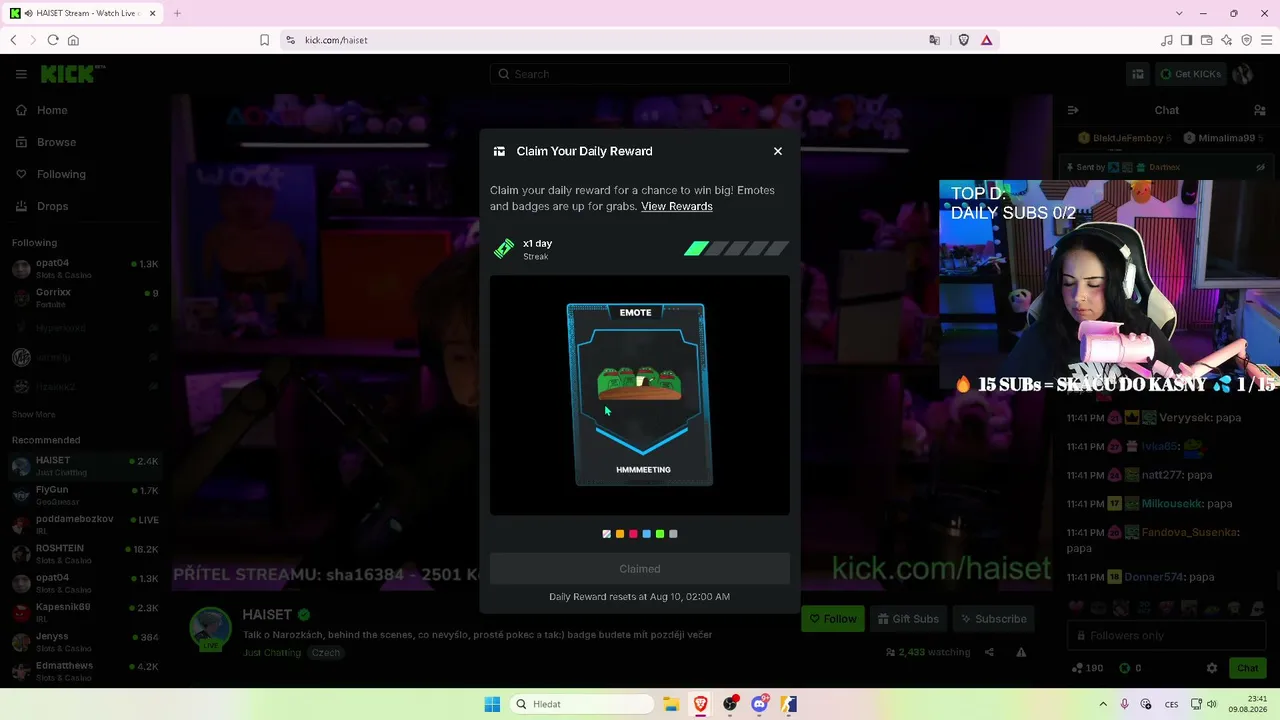This screenshot has height=720, width=1280.
Task: Open Brave Rewards triangle icon
Action: (x=987, y=40)
